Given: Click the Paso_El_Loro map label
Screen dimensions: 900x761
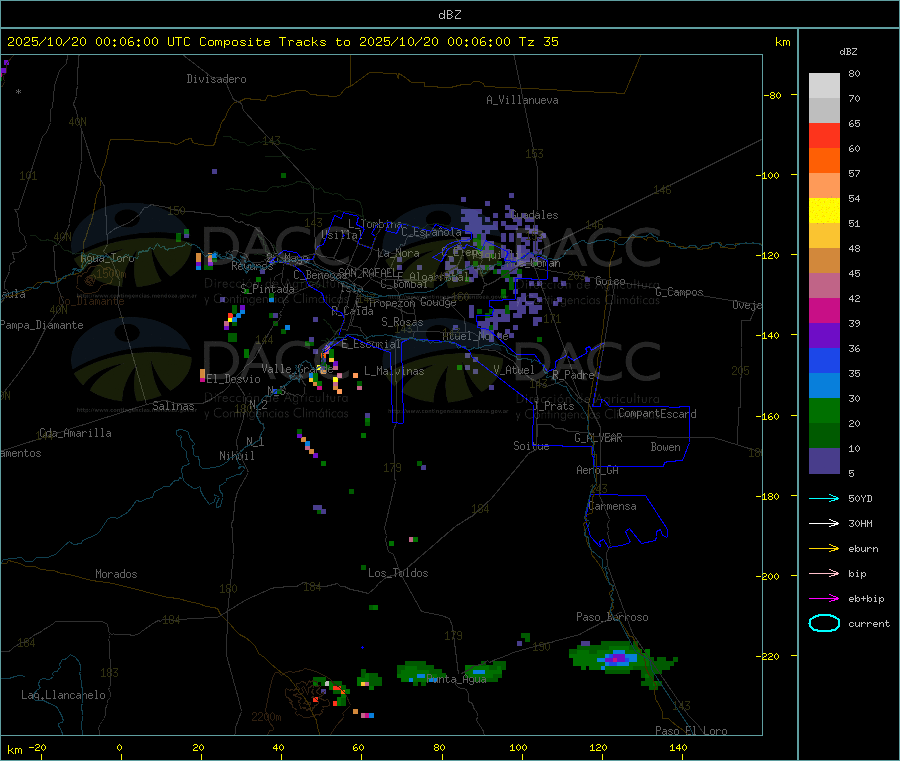Looking at the screenshot, I should tap(692, 731).
